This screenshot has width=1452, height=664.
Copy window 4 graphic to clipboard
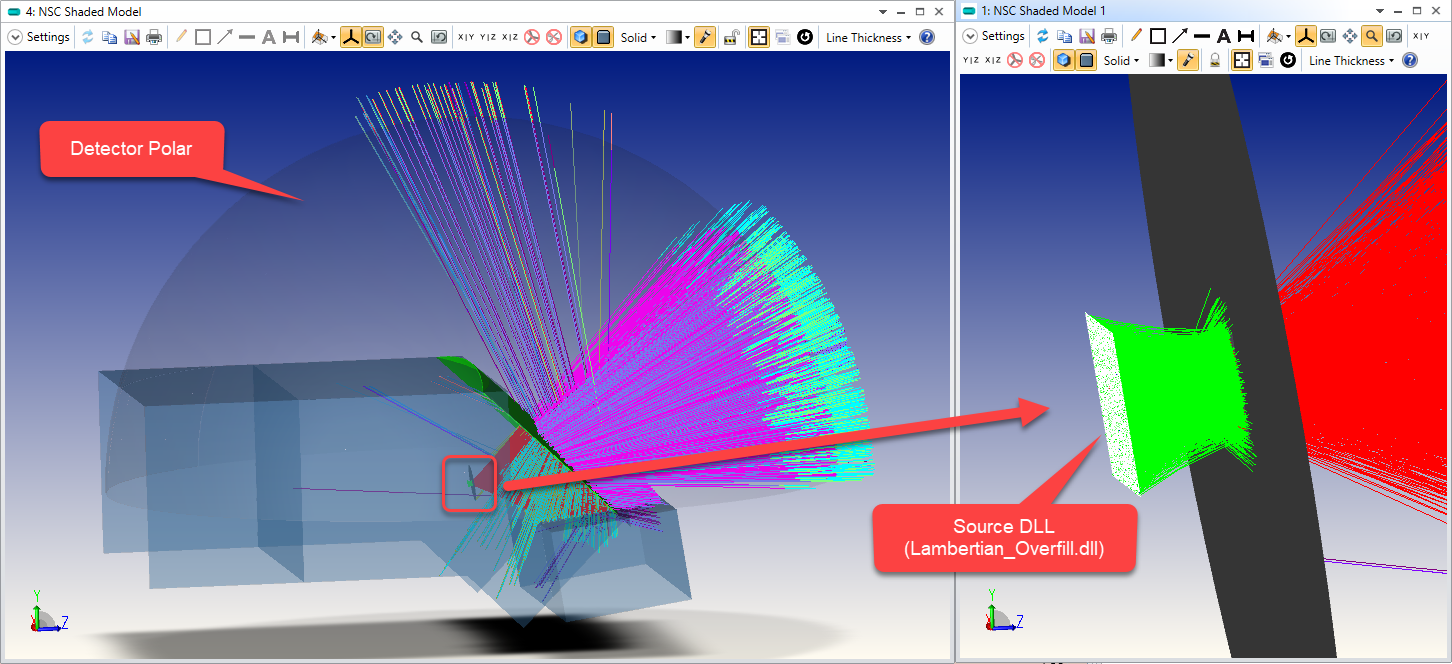coord(110,37)
